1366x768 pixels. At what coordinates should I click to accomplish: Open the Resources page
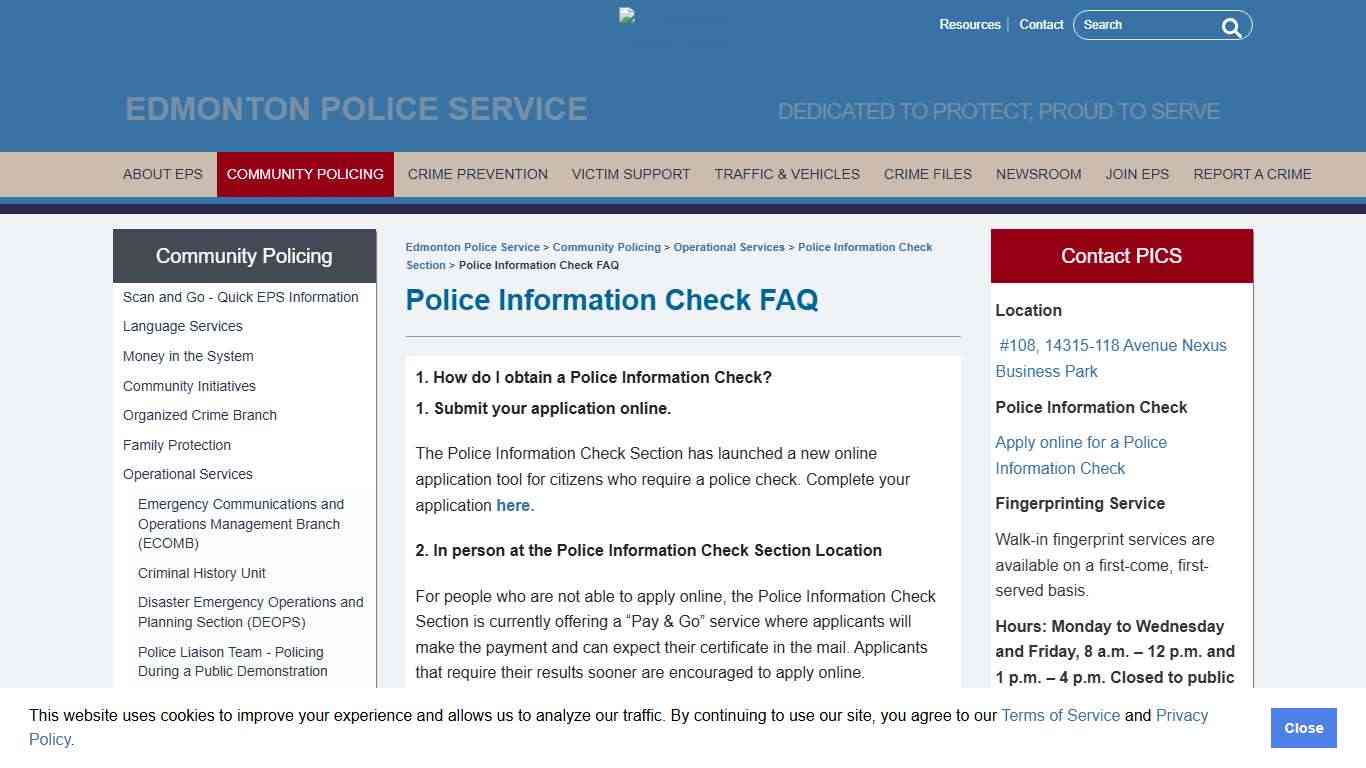pos(969,24)
